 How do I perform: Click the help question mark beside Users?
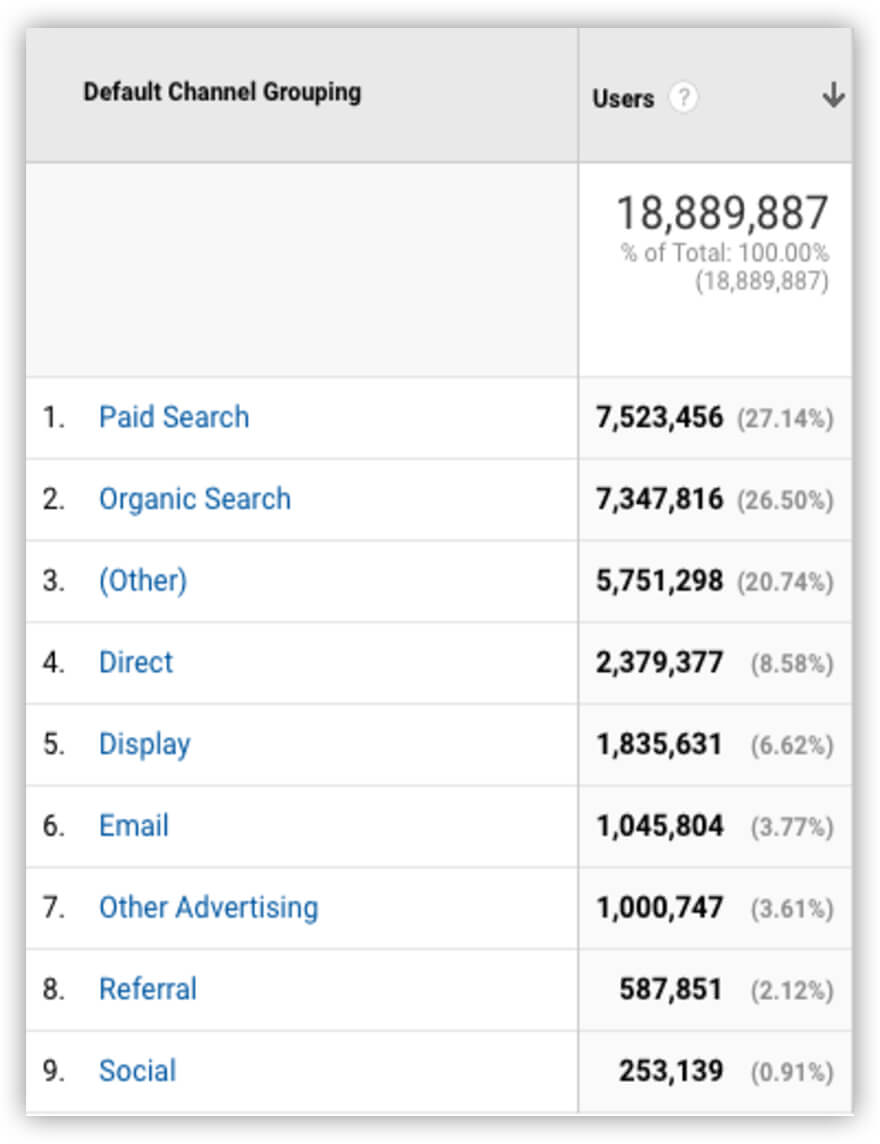pyautogui.click(x=683, y=98)
